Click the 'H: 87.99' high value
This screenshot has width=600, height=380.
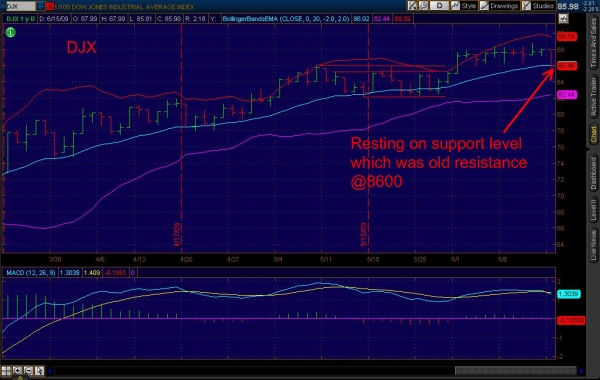point(113,18)
